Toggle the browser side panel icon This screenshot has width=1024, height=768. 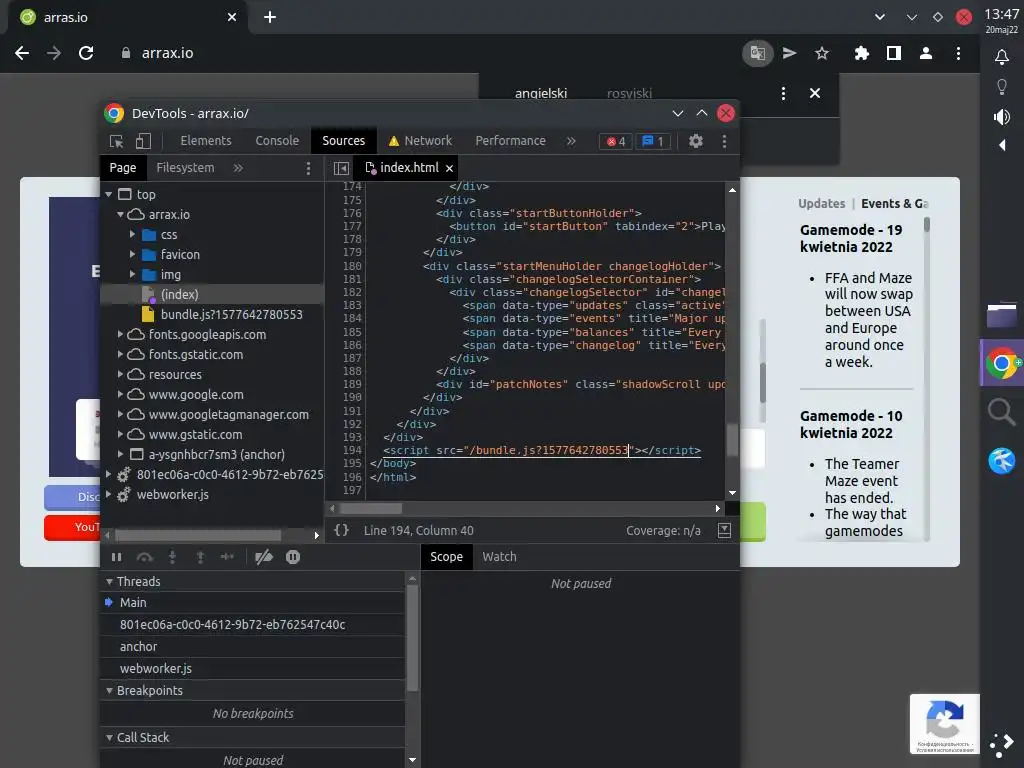pos(893,53)
